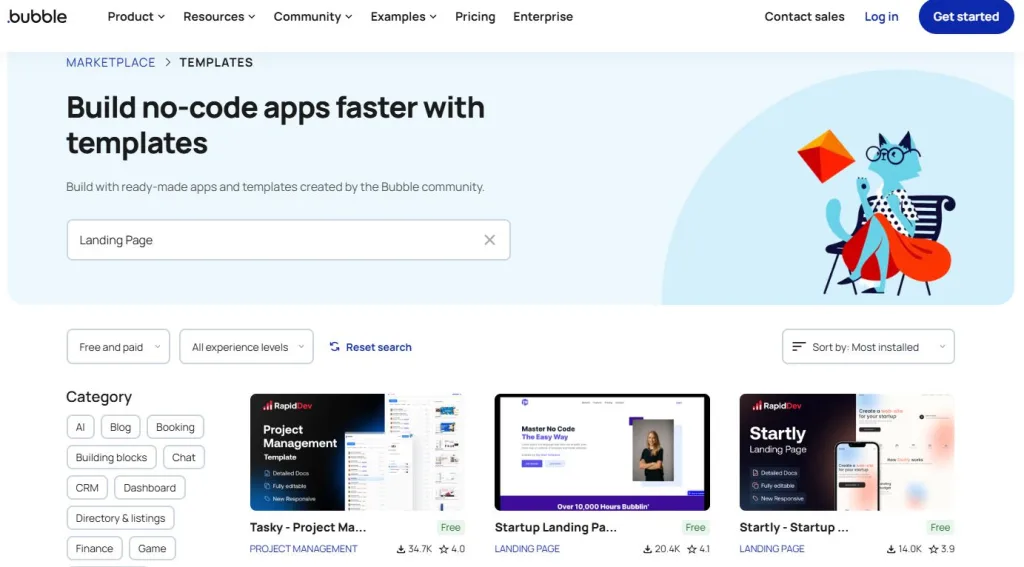Click the download icon on Startly card
Image resolution: width=1024 pixels, height=567 pixels.
coord(891,549)
